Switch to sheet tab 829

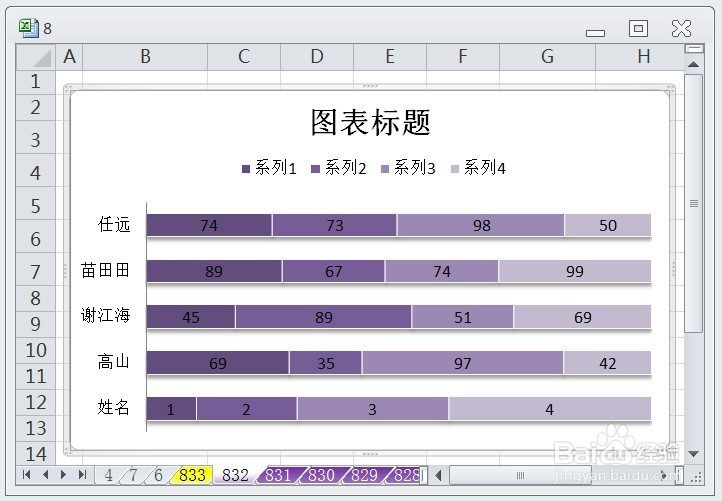click(x=364, y=475)
